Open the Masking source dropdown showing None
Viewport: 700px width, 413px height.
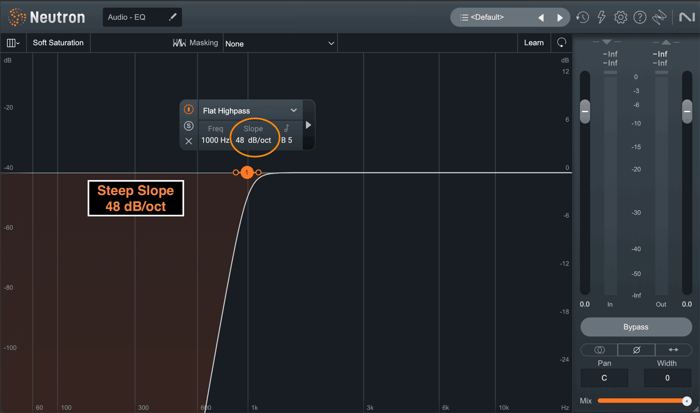point(280,44)
